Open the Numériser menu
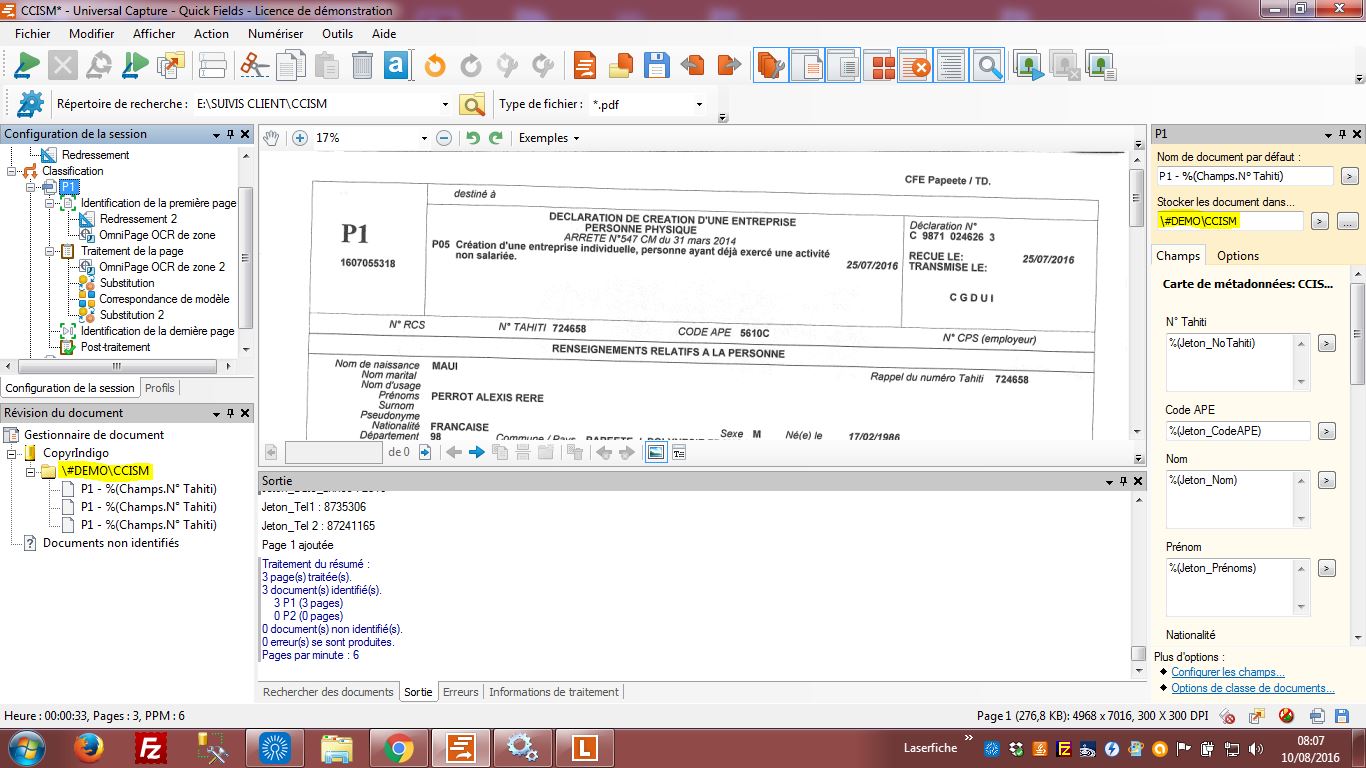1366x768 pixels. pyautogui.click(x=275, y=33)
